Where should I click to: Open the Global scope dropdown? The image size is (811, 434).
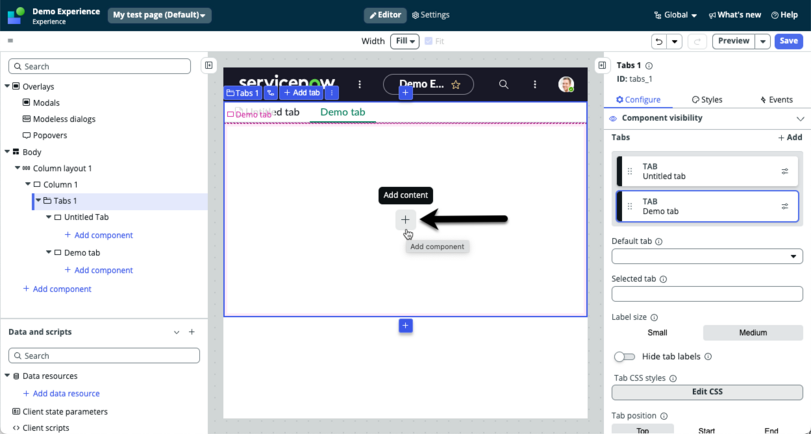tap(675, 15)
